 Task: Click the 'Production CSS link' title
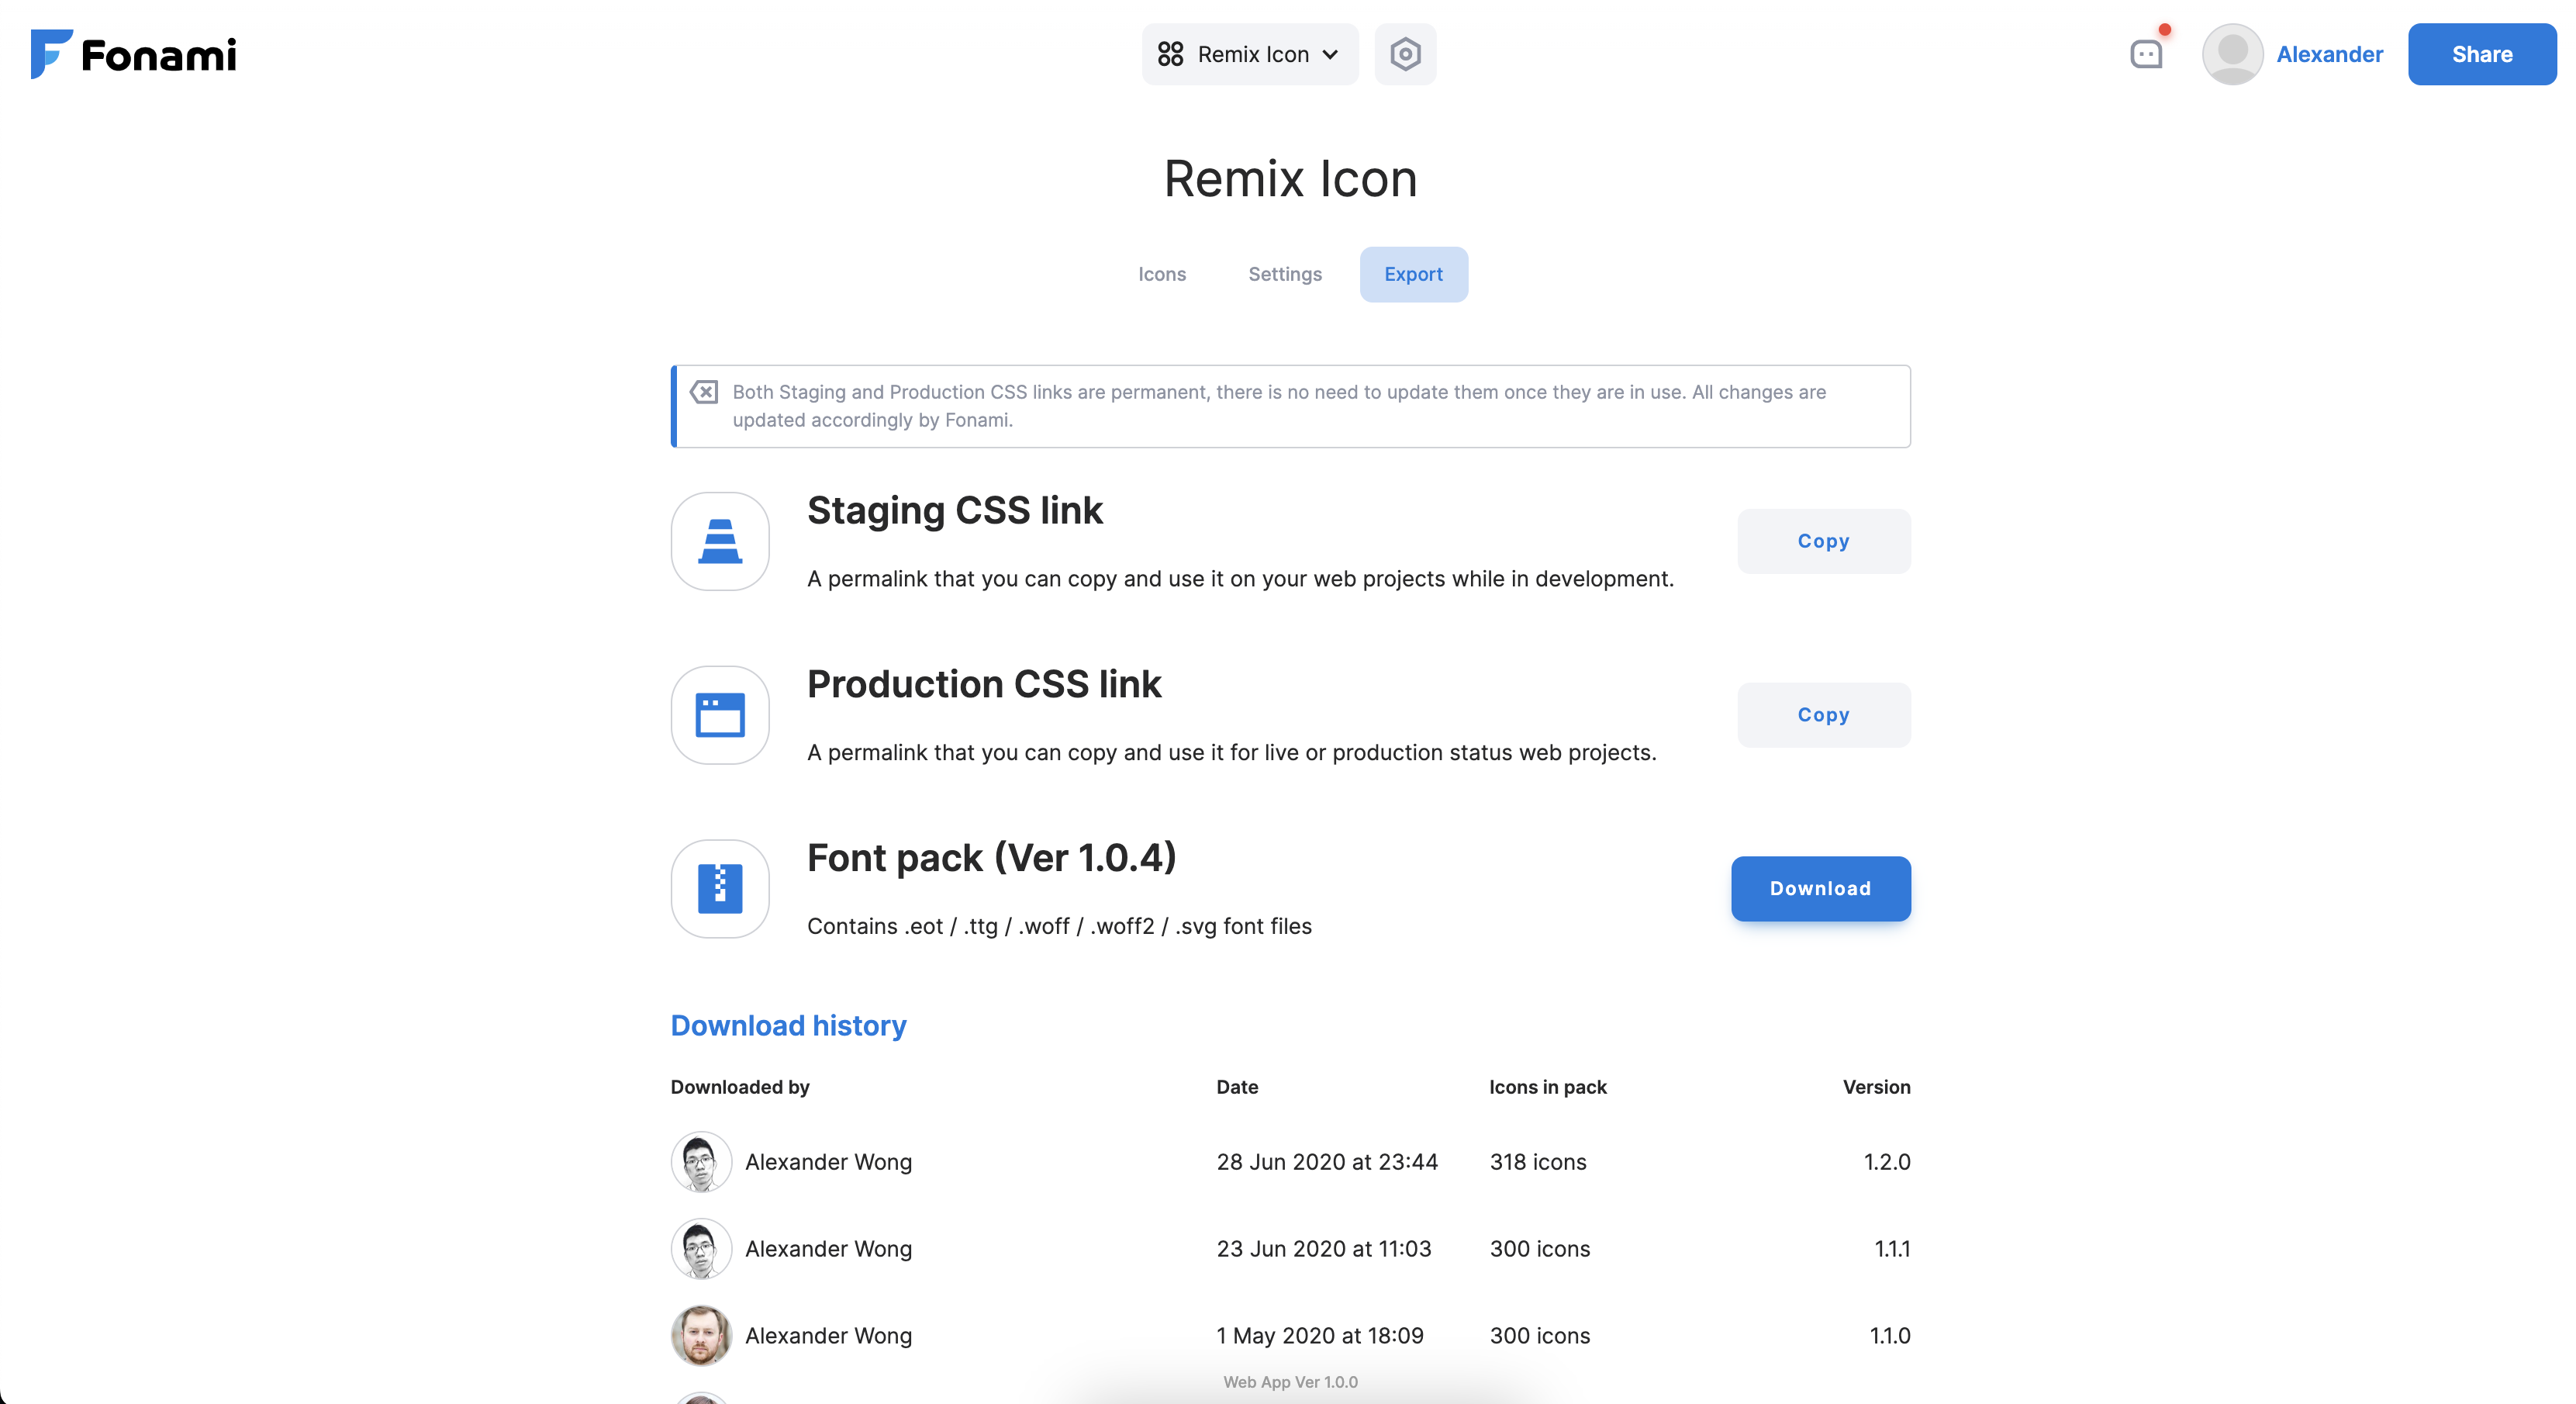[x=984, y=684]
